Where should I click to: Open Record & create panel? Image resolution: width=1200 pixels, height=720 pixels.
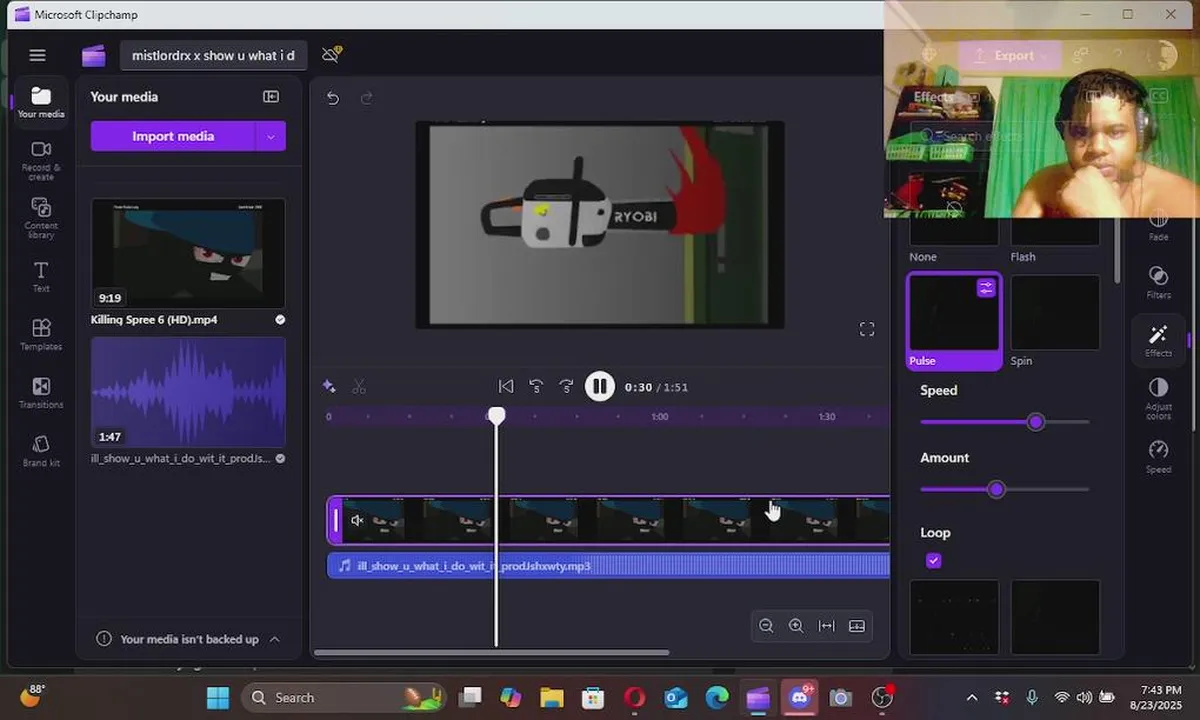(41, 160)
